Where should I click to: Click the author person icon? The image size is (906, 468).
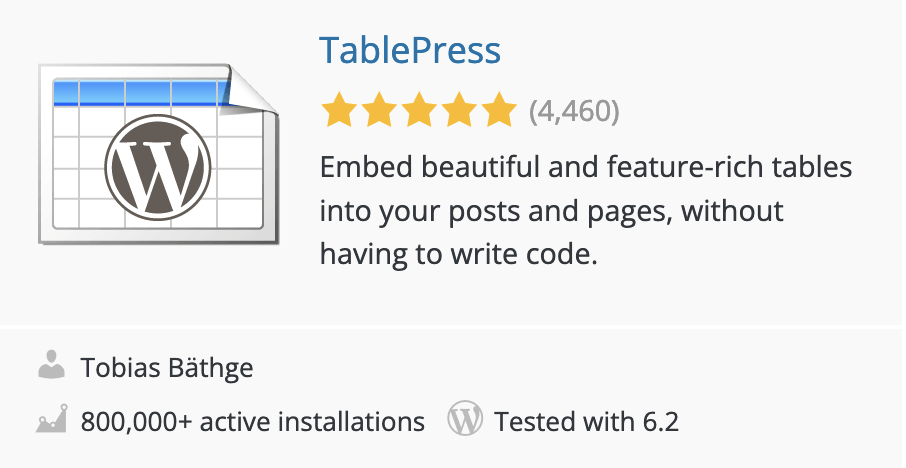click(51, 367)
